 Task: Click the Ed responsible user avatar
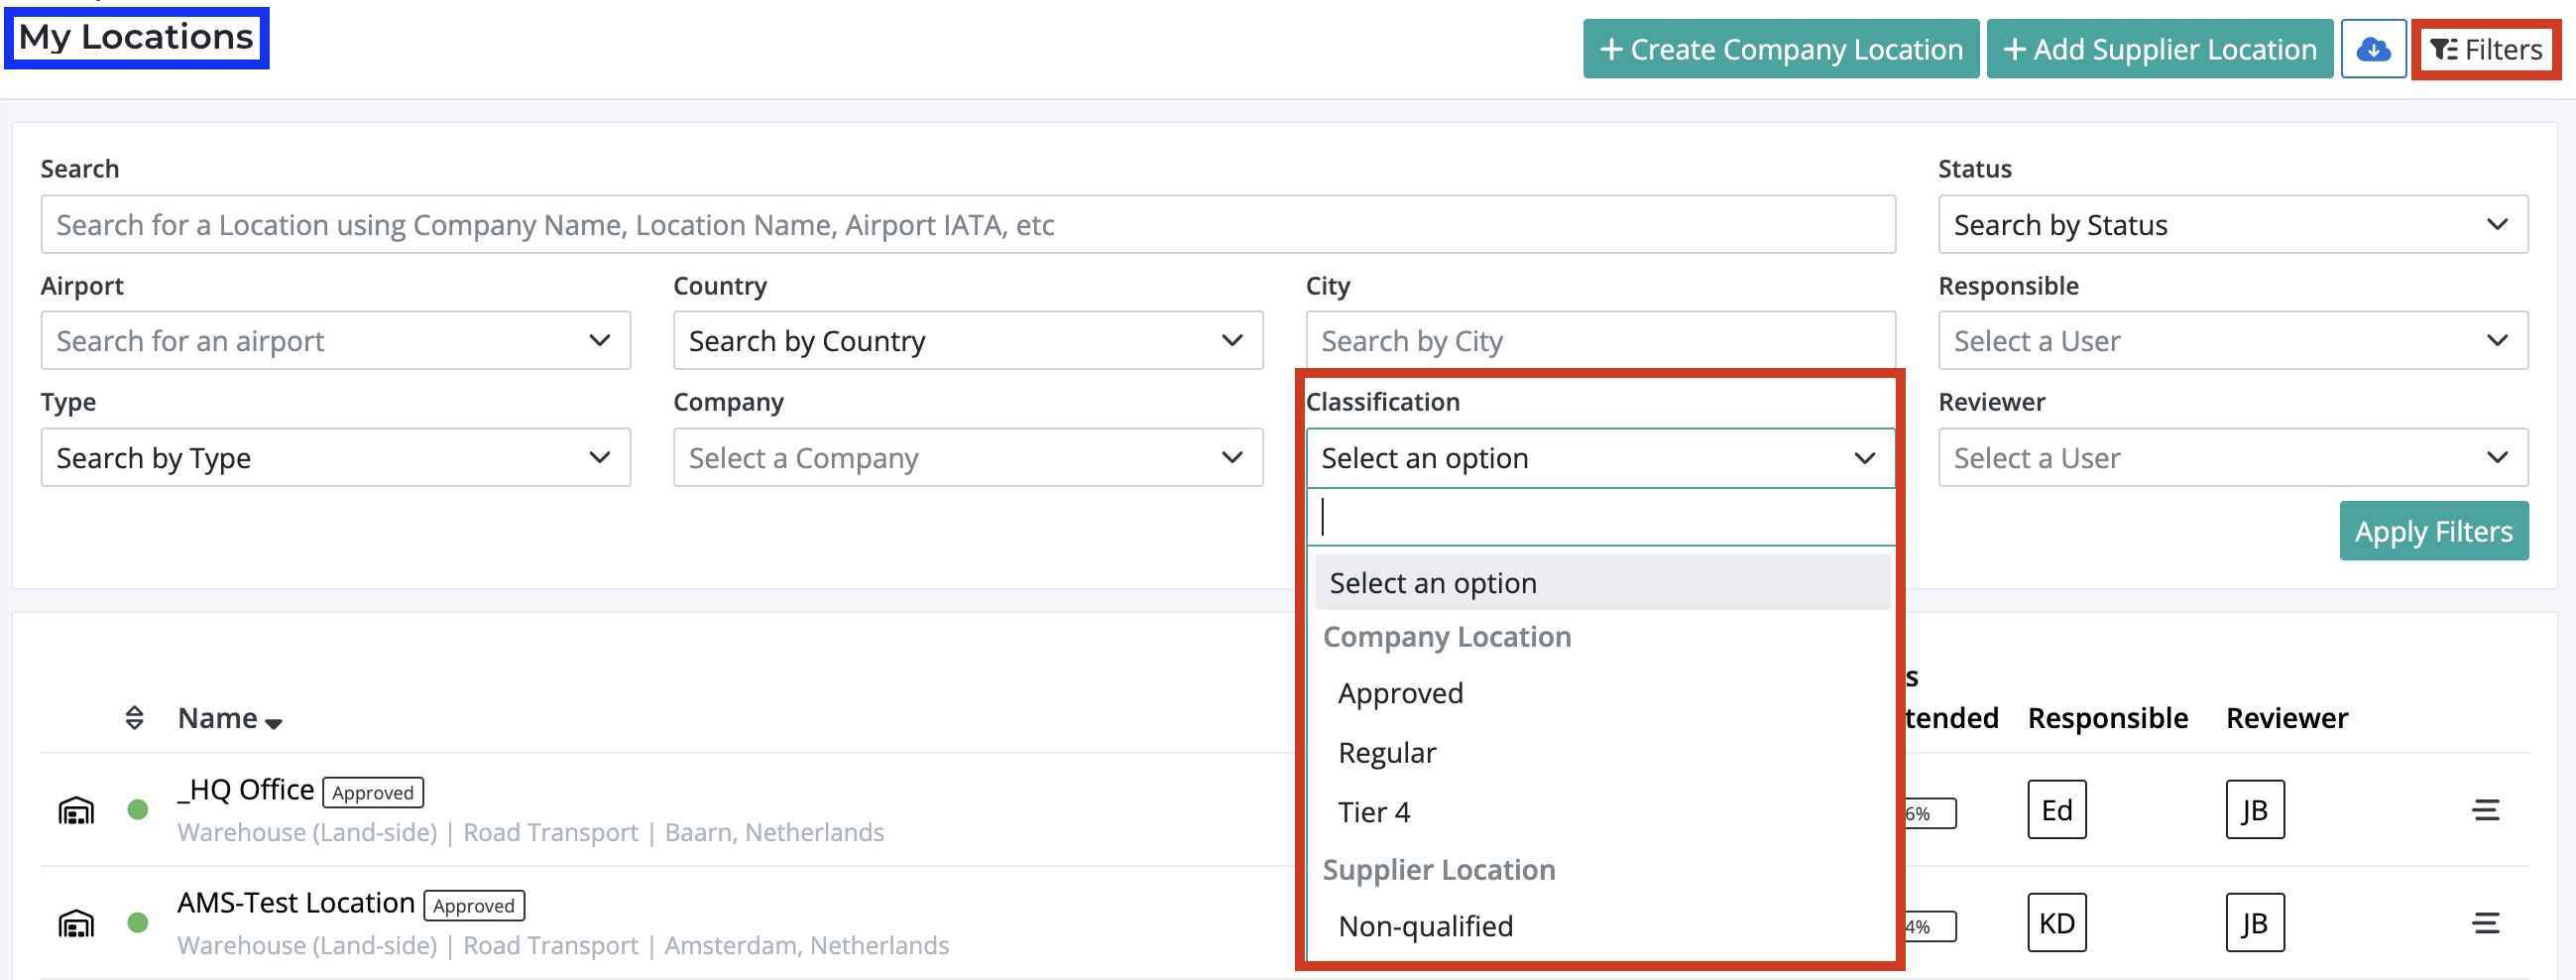pos(2057,810)
